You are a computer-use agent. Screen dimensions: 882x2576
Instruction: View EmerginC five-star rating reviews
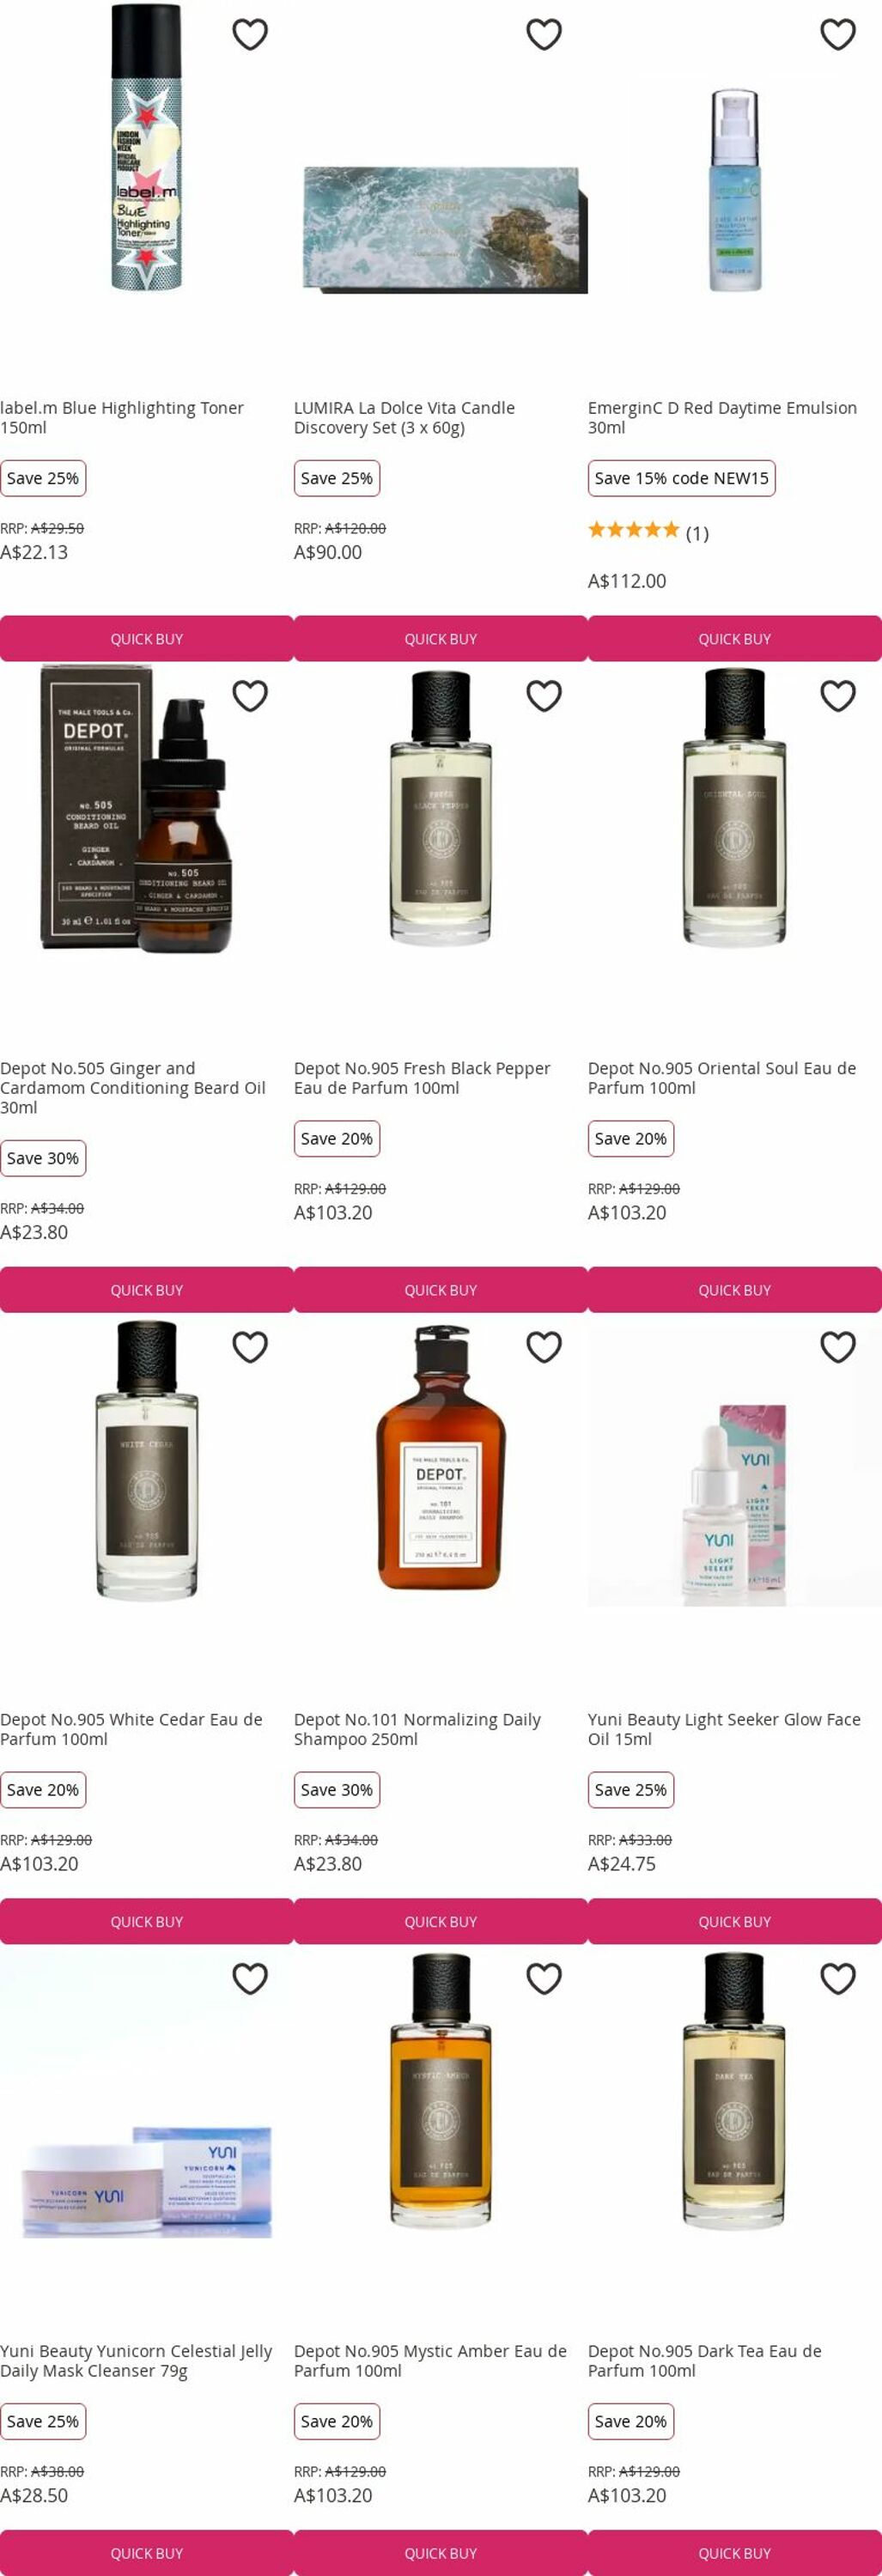pos(648,532)
